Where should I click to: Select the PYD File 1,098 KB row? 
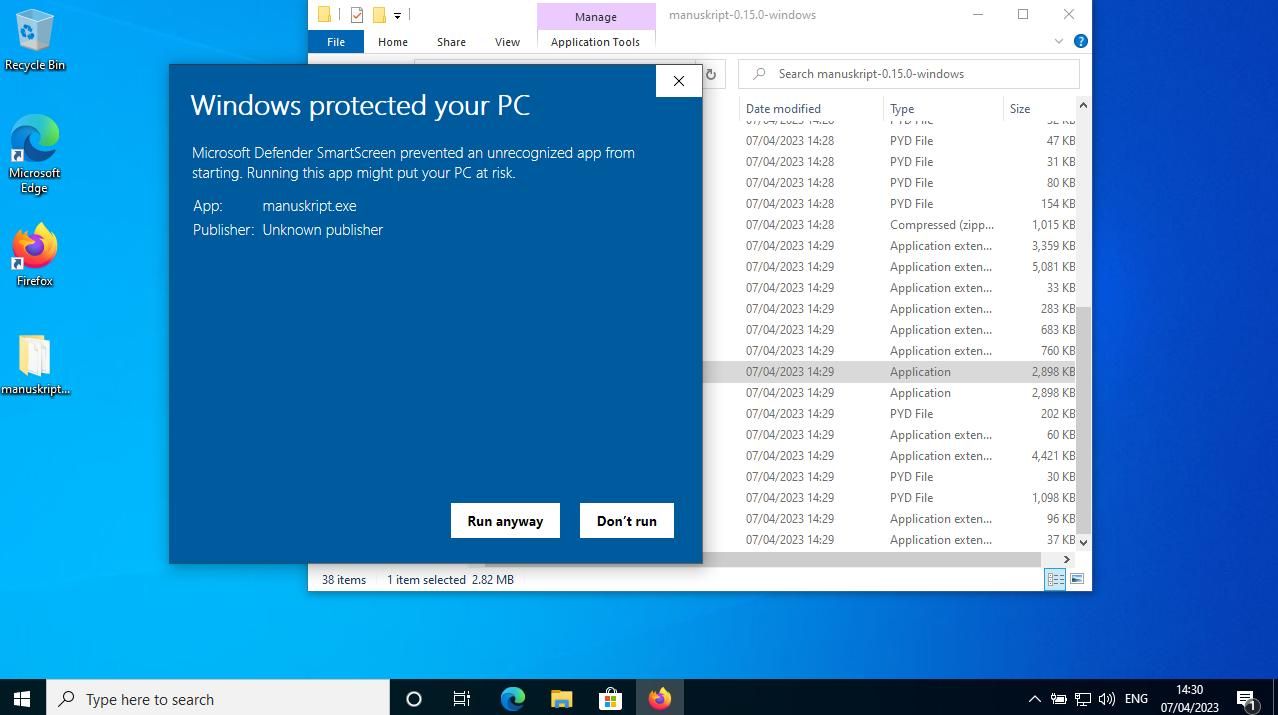pos(890,498)
